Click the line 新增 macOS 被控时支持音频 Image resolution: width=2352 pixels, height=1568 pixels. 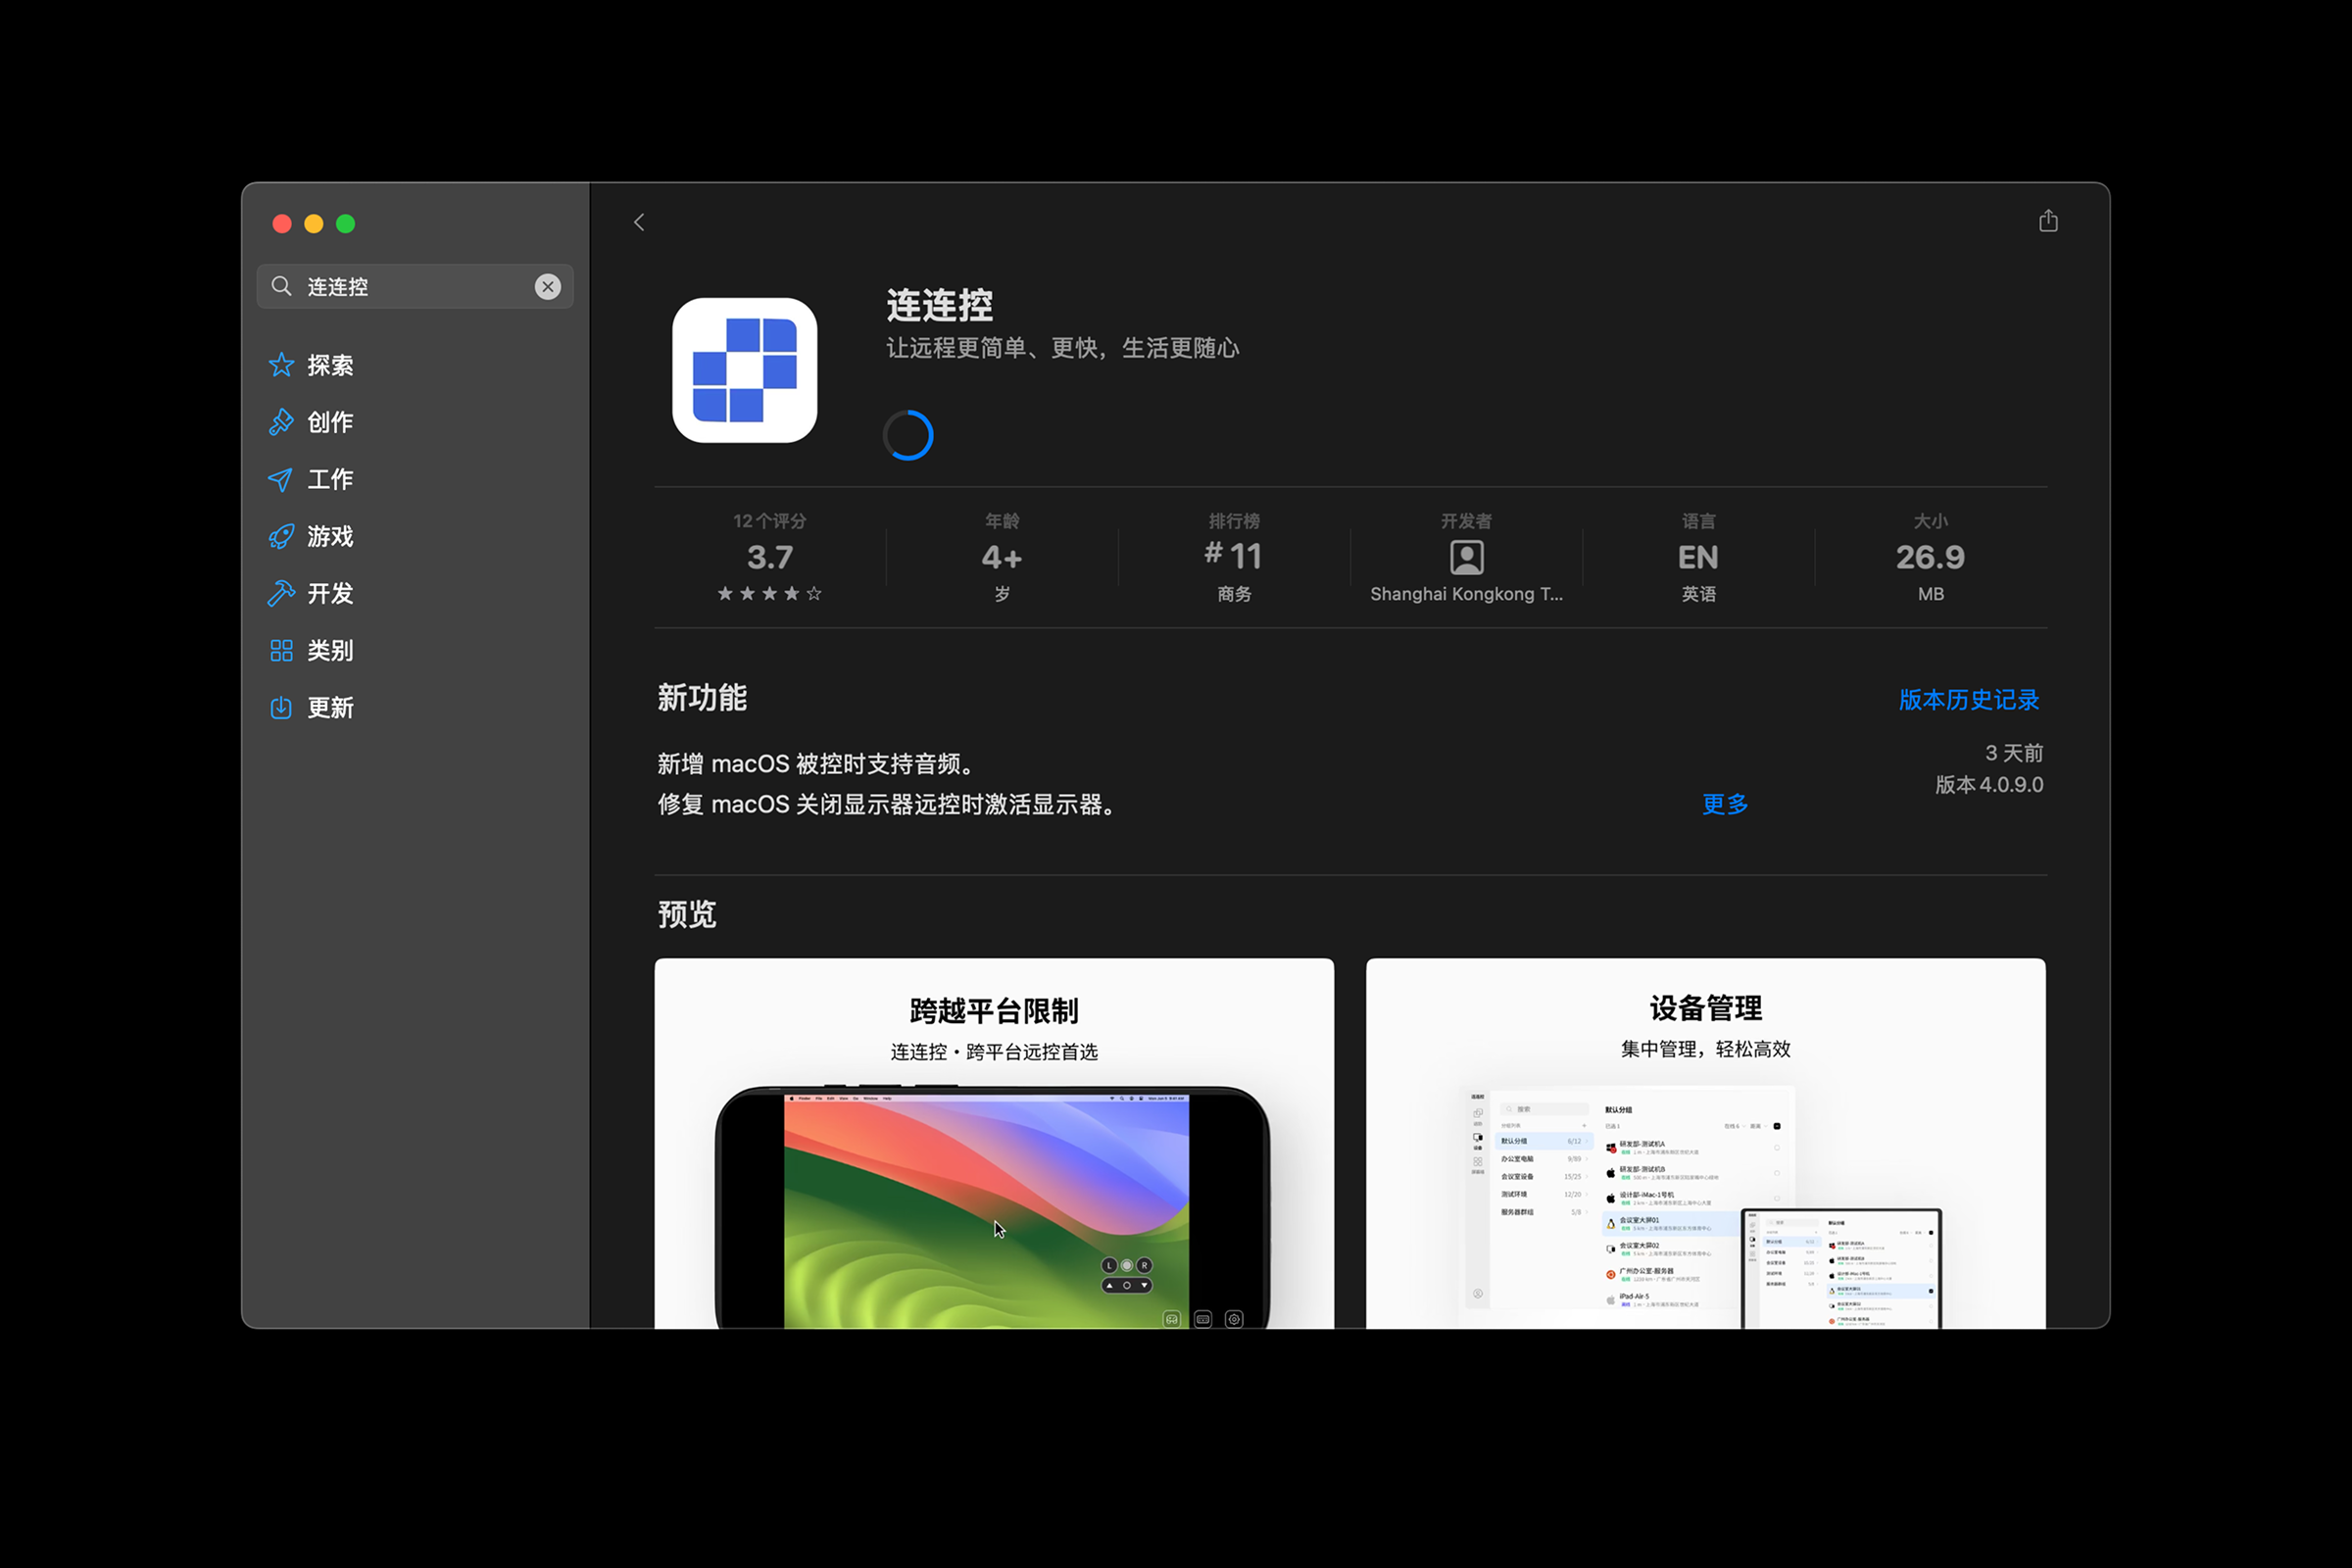click(816, 764)
